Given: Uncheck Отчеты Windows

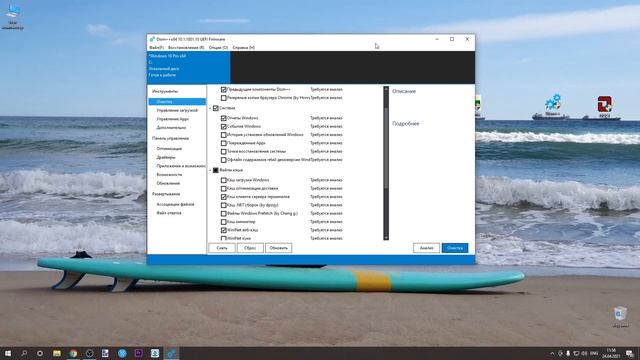Looking at the screenshot, I should tap(223, 118).
